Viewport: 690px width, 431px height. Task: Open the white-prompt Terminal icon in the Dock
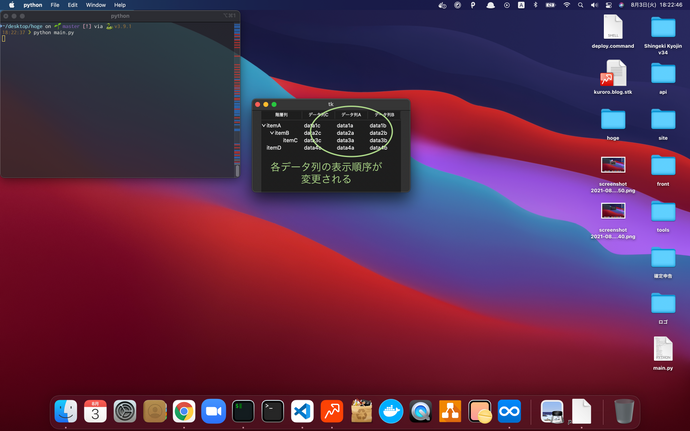click(272, 411)
